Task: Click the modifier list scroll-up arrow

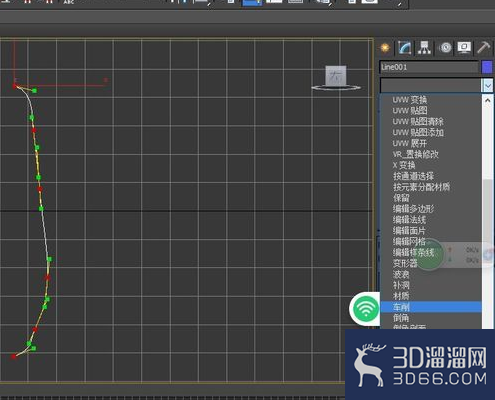Action: (x=488, y=100)
